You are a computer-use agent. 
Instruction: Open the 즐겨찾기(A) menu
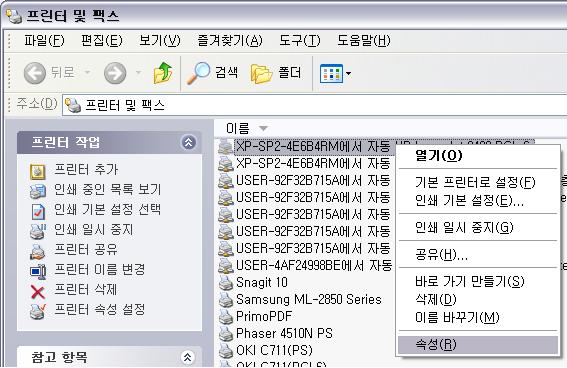point(230,40)
